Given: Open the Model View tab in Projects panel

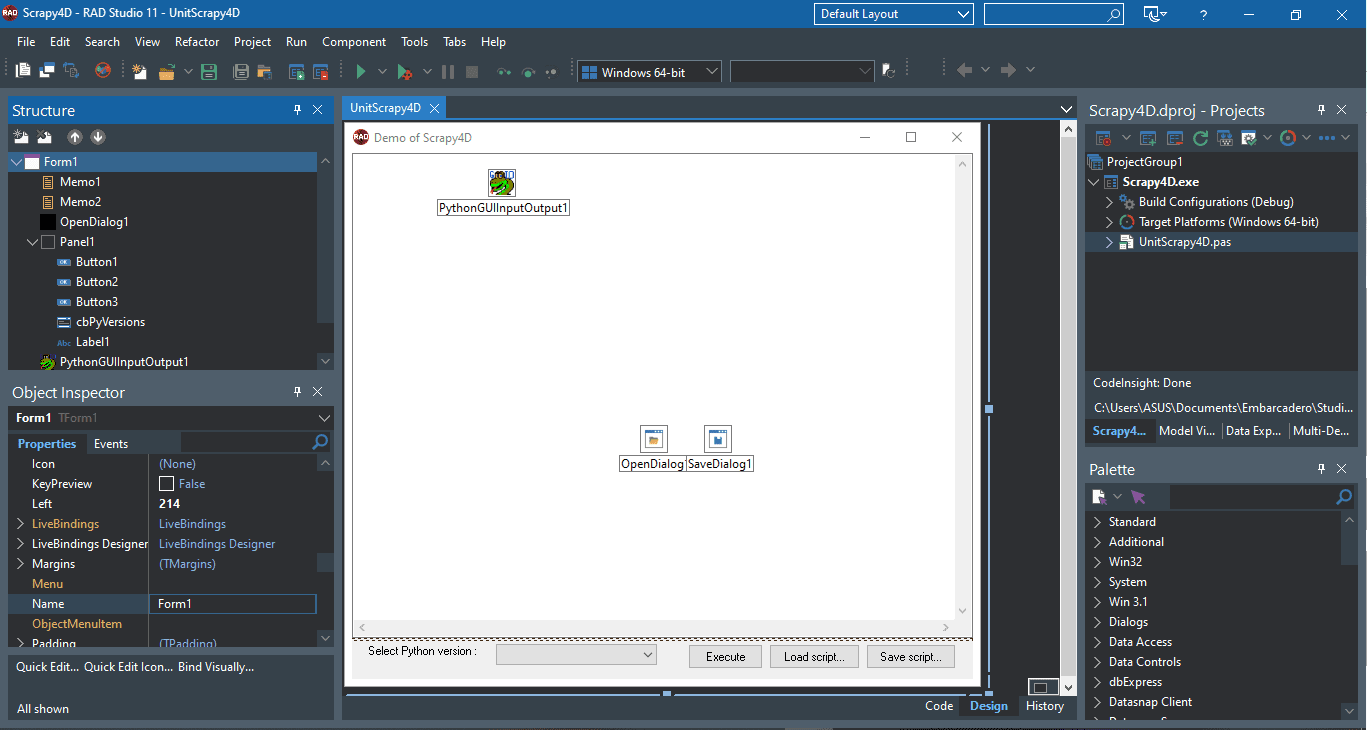Looking at the screenshot, I should click(1187, 431).
